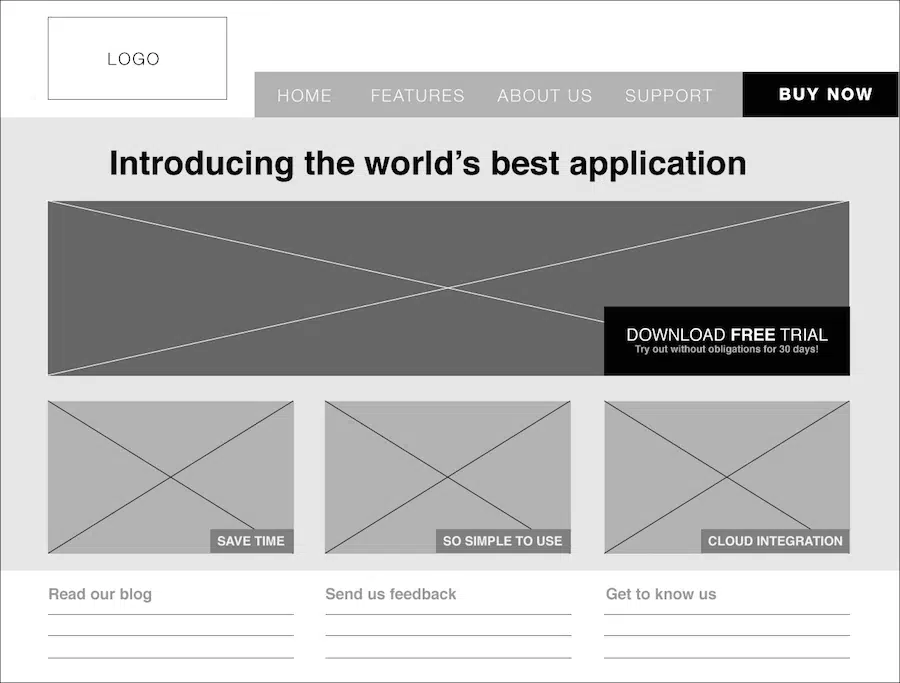Image resolution: width=900 pixels, height=683 pixels.
Task: Open the SUPPORT section
Action: coord(669,96)
